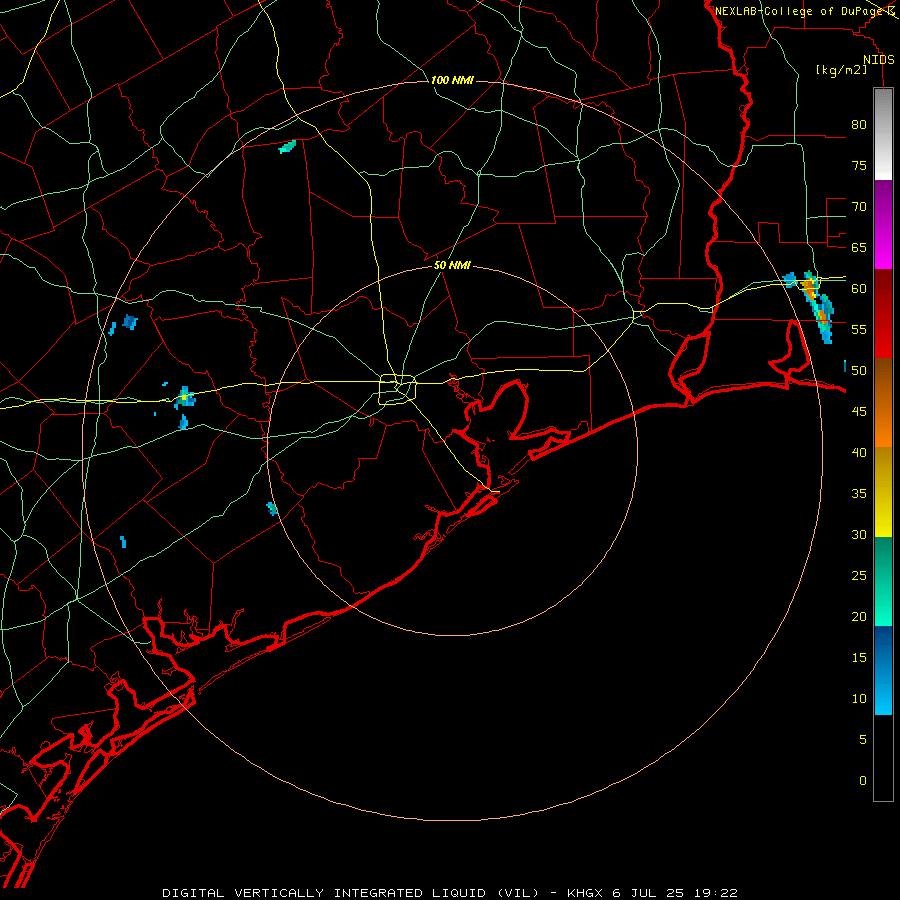Select the white-gray segment of the color scale

883,134
